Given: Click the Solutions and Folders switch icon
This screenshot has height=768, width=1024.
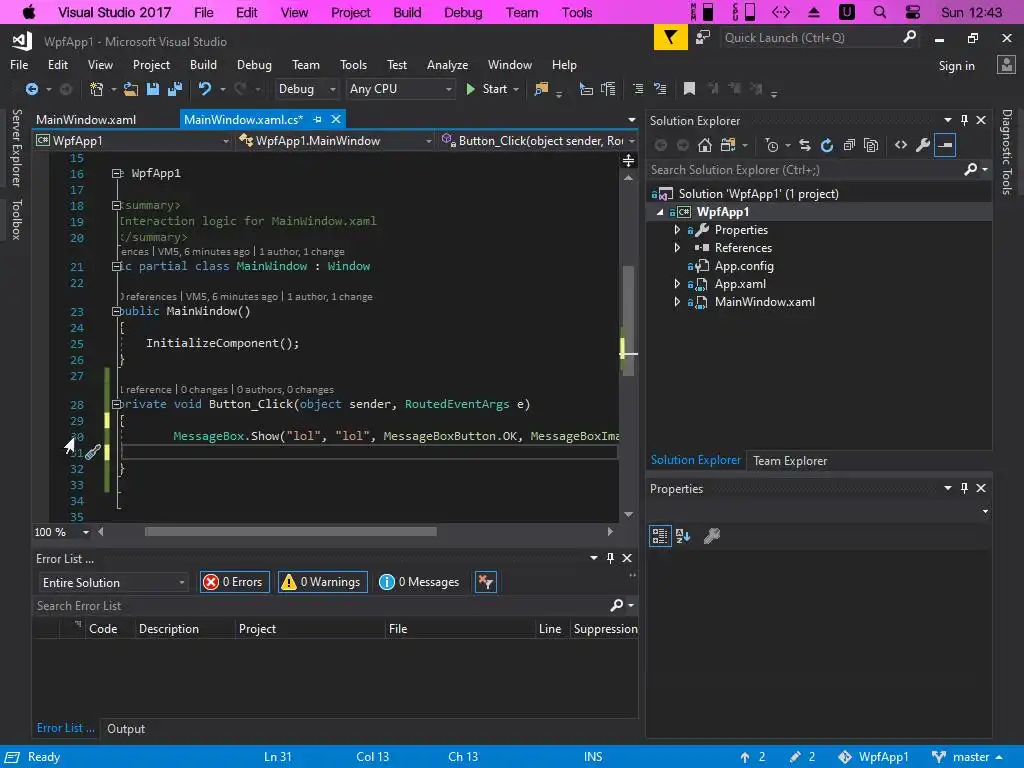Looking at the screenshot, I should click(728, 145).
